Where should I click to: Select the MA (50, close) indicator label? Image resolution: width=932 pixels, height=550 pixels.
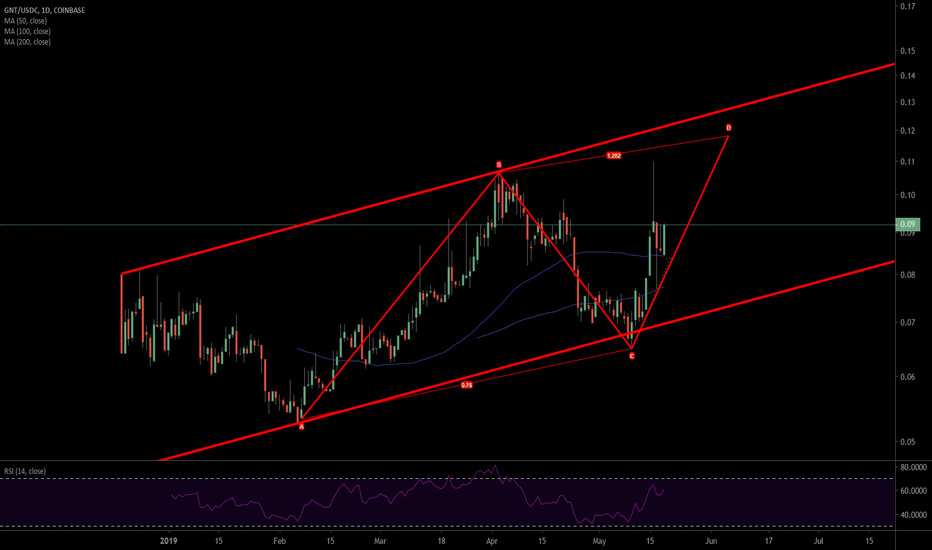[x=26, y=21]
